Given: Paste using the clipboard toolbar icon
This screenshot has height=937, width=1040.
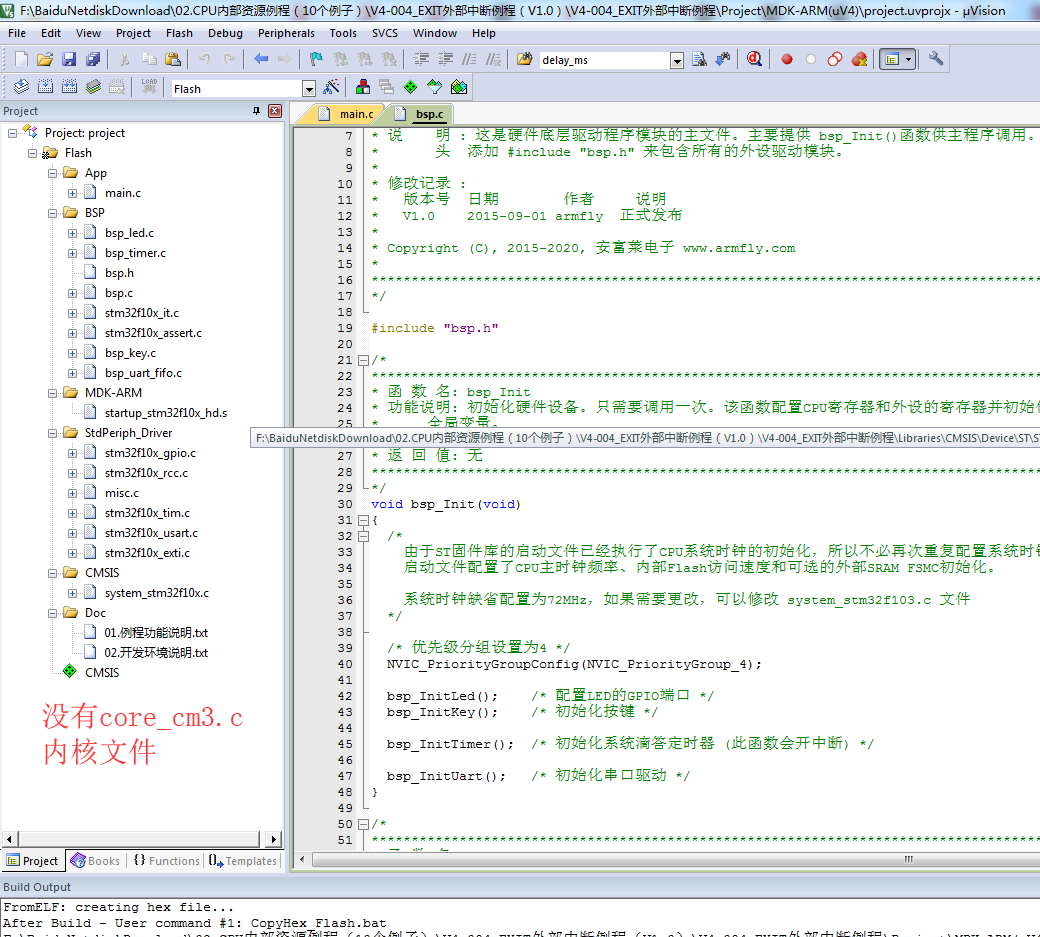Looking at the screenshot, I should pyautogui.click(x=172, y=60).
